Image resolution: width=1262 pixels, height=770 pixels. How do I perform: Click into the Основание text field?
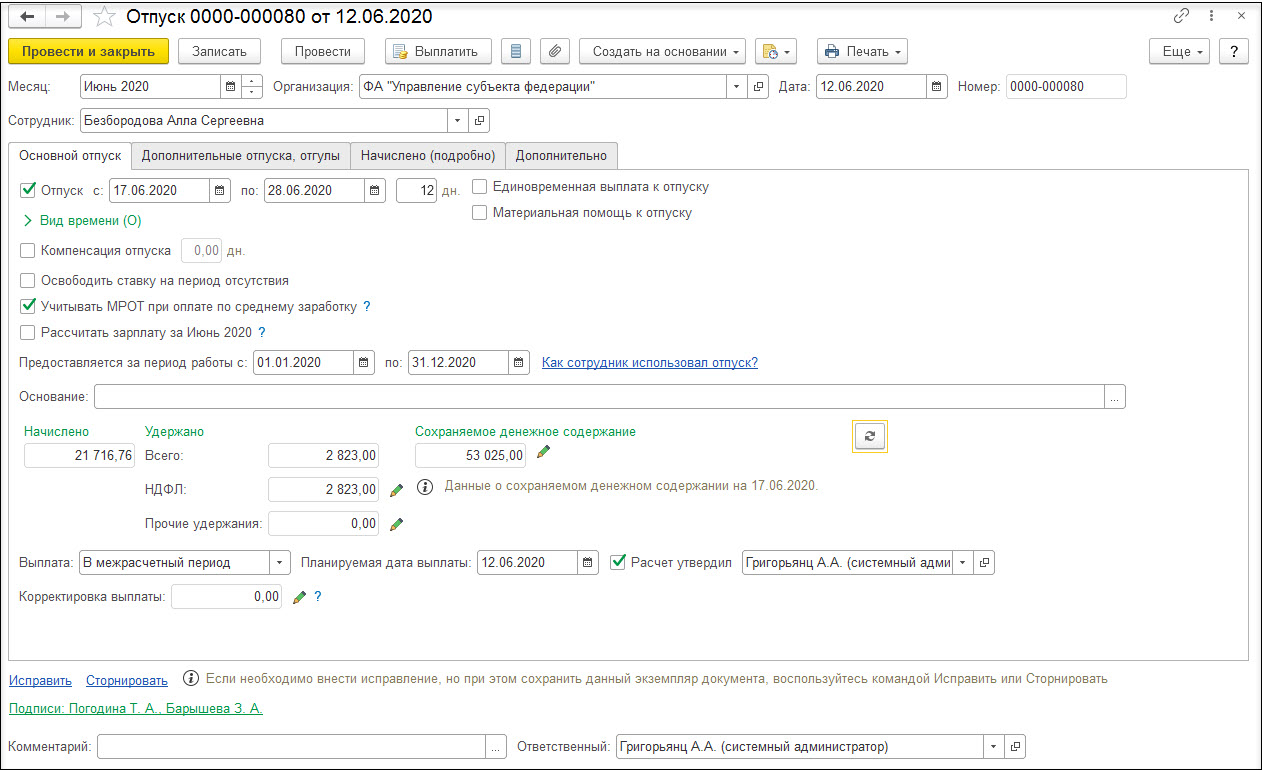point(599,397)
